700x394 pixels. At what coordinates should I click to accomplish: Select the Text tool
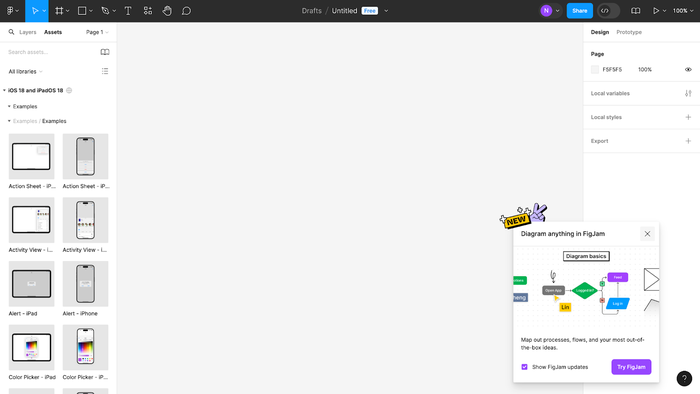[128, 11]
